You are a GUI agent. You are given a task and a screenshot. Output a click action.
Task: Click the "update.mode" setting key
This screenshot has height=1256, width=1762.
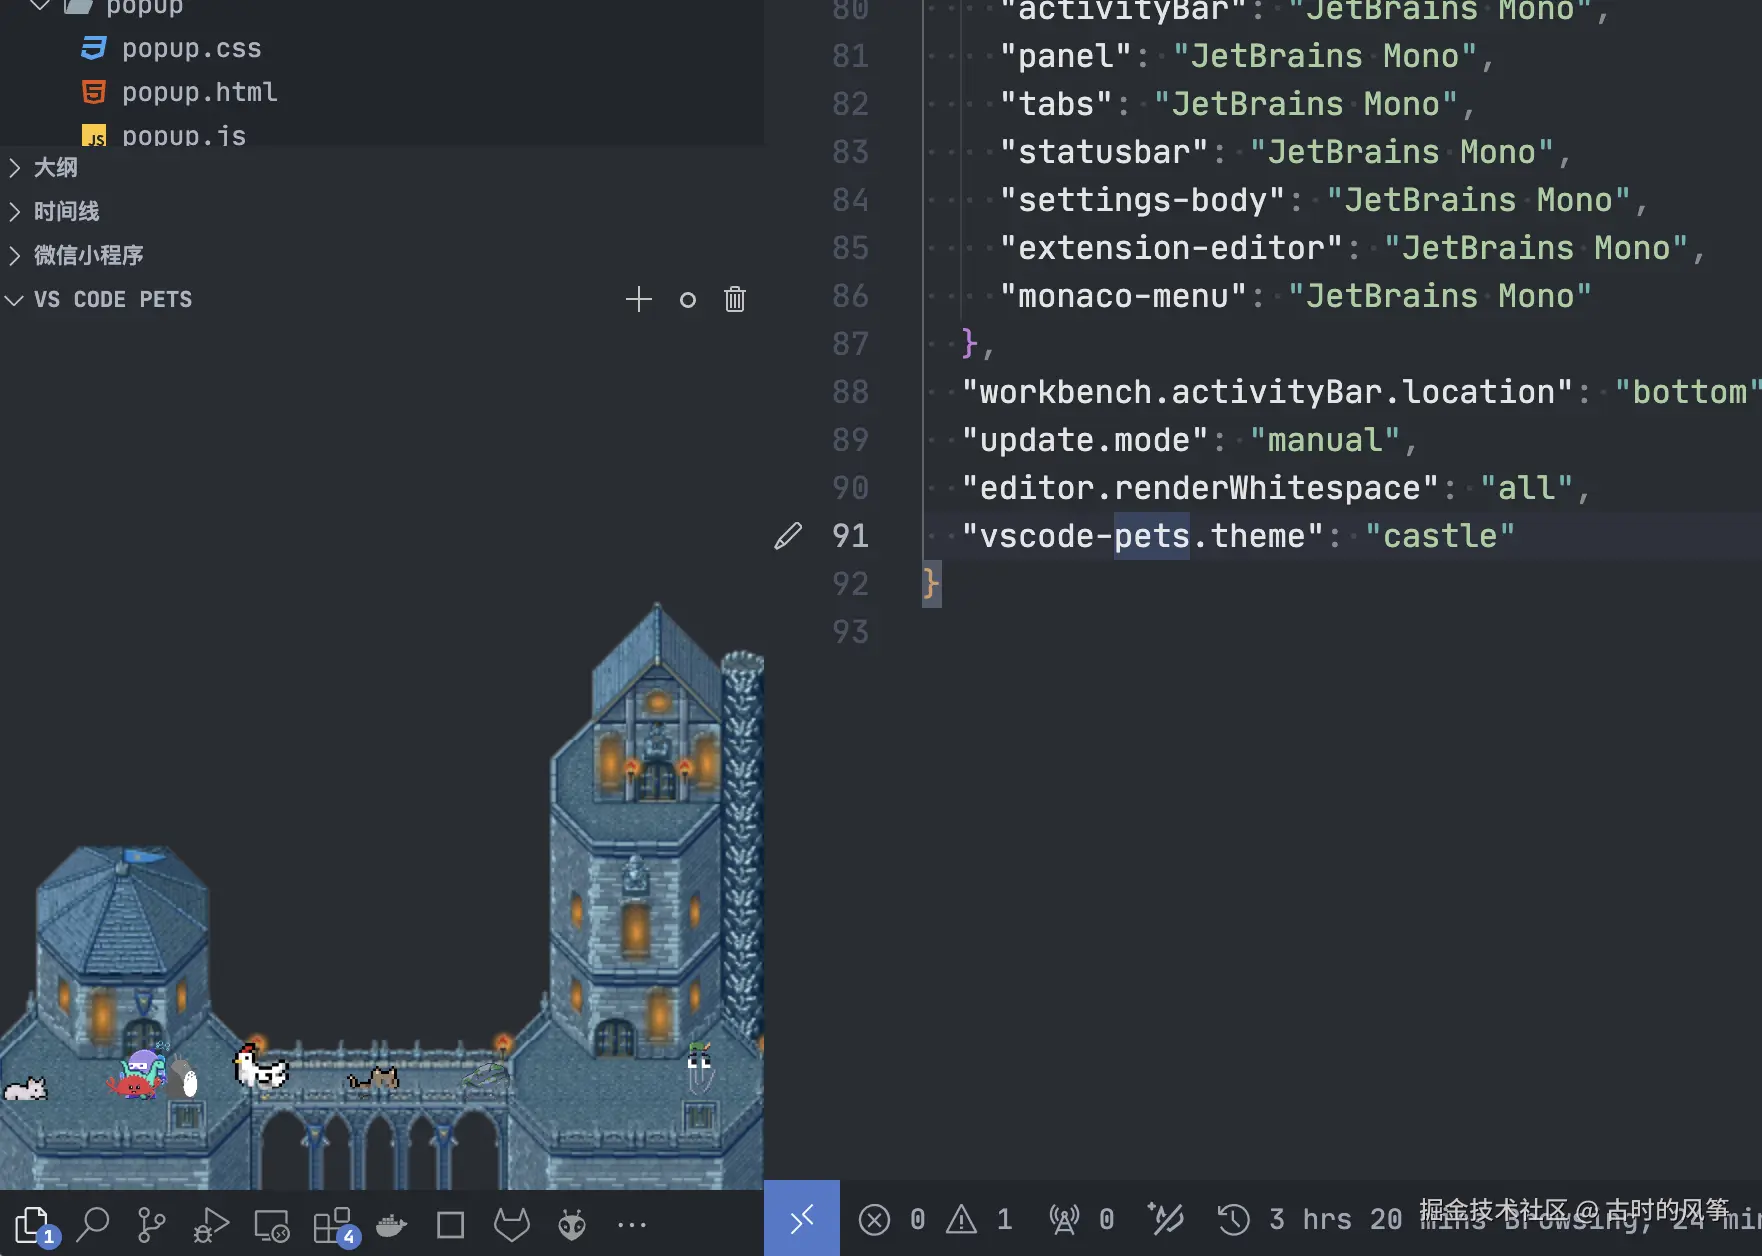point(1084,440)
